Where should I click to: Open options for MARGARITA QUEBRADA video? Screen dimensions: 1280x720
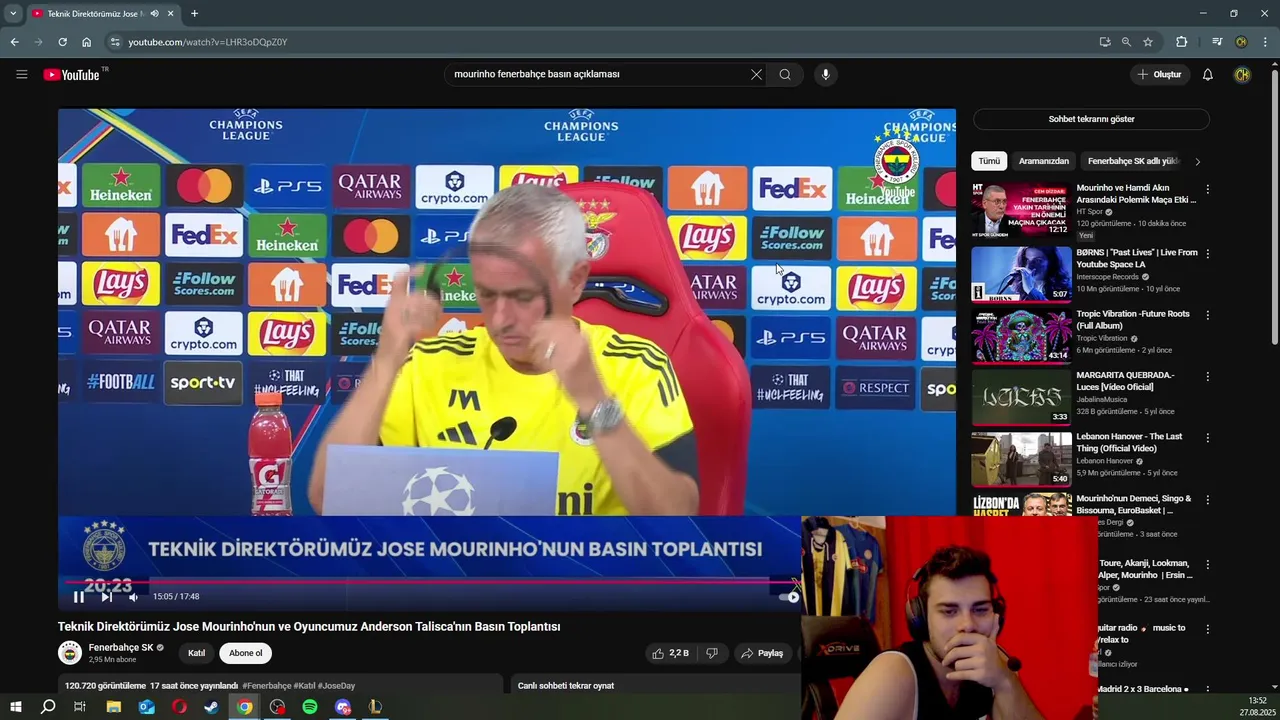coord(1207,377)
